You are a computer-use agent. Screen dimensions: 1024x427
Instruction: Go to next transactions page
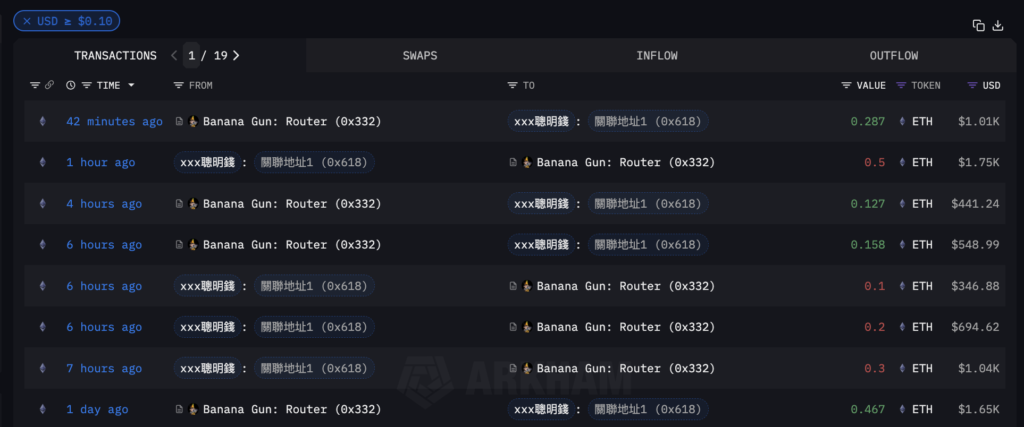click(236, 56)
